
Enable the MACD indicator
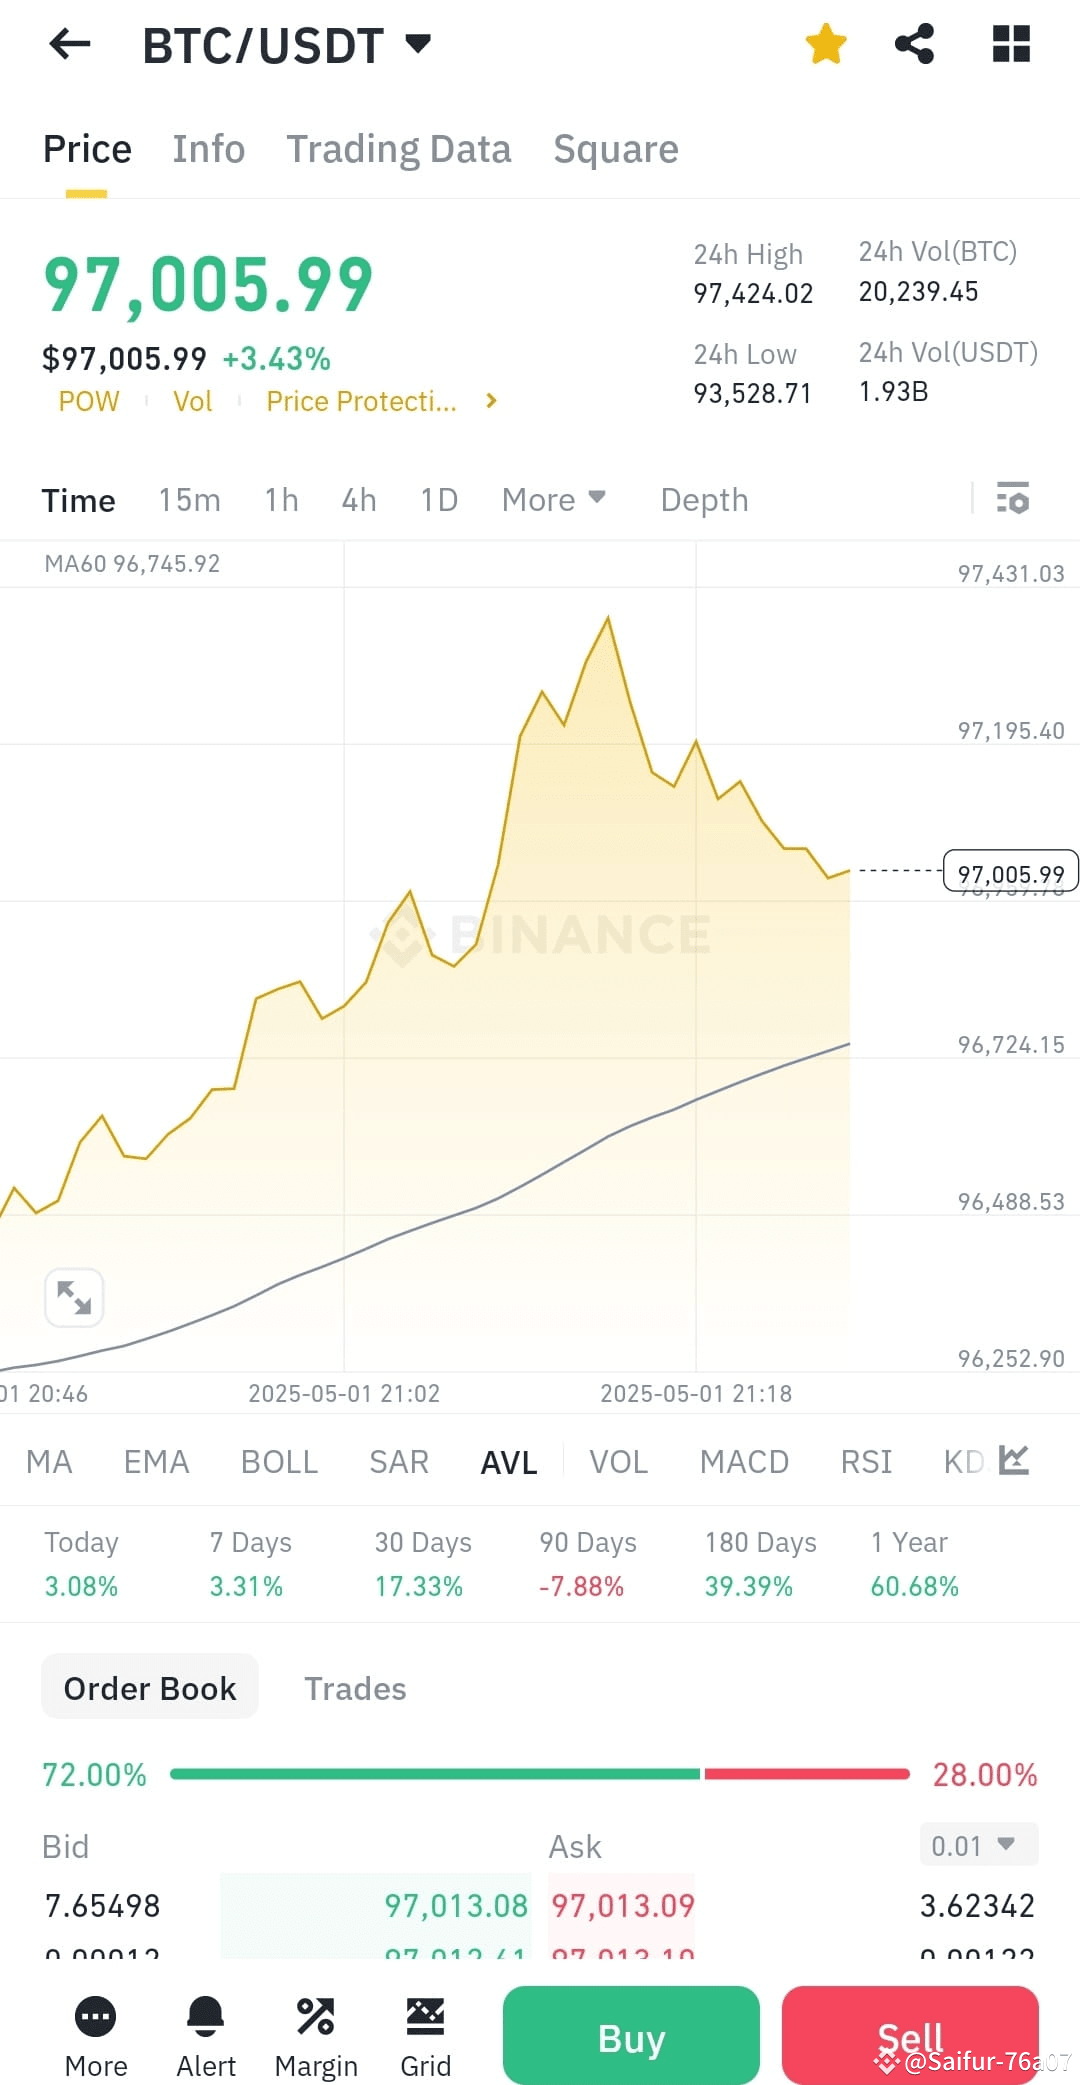pyautogui.click(x=744, y=1462)
